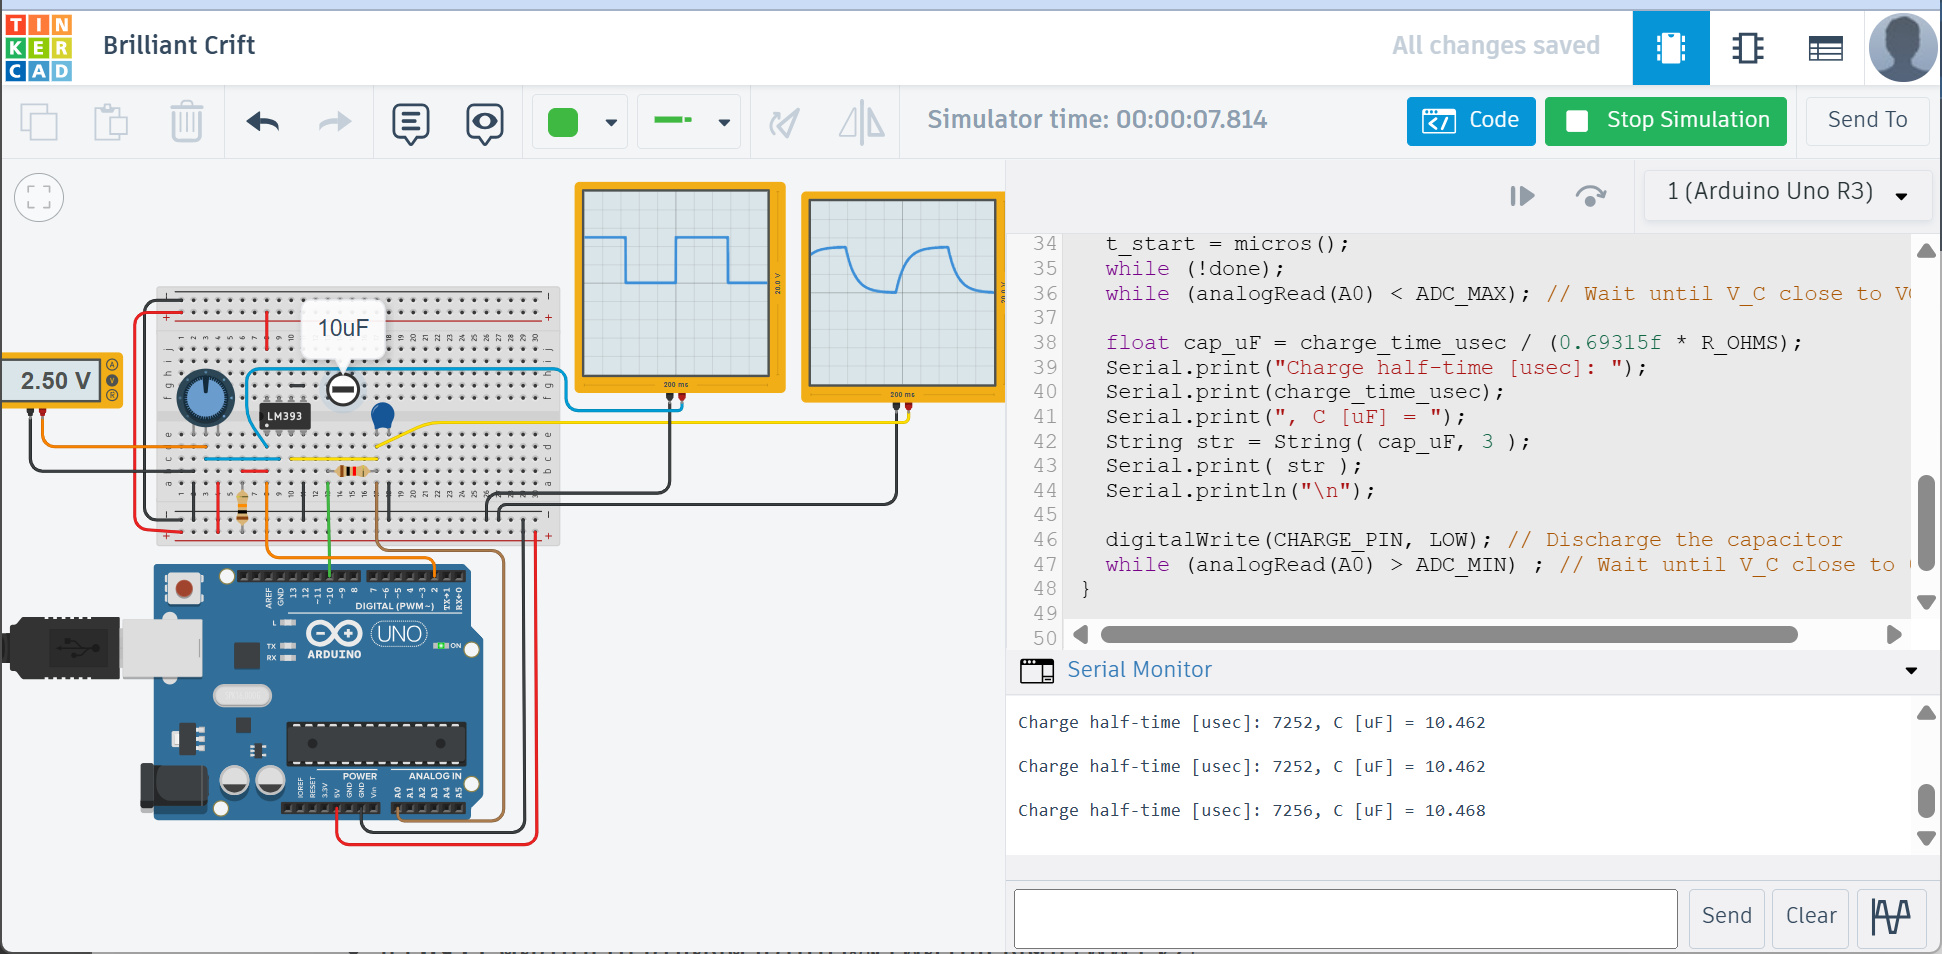Click the Tinkercad logo
This screenshot has height=954, width=1942.
point(39,47)
